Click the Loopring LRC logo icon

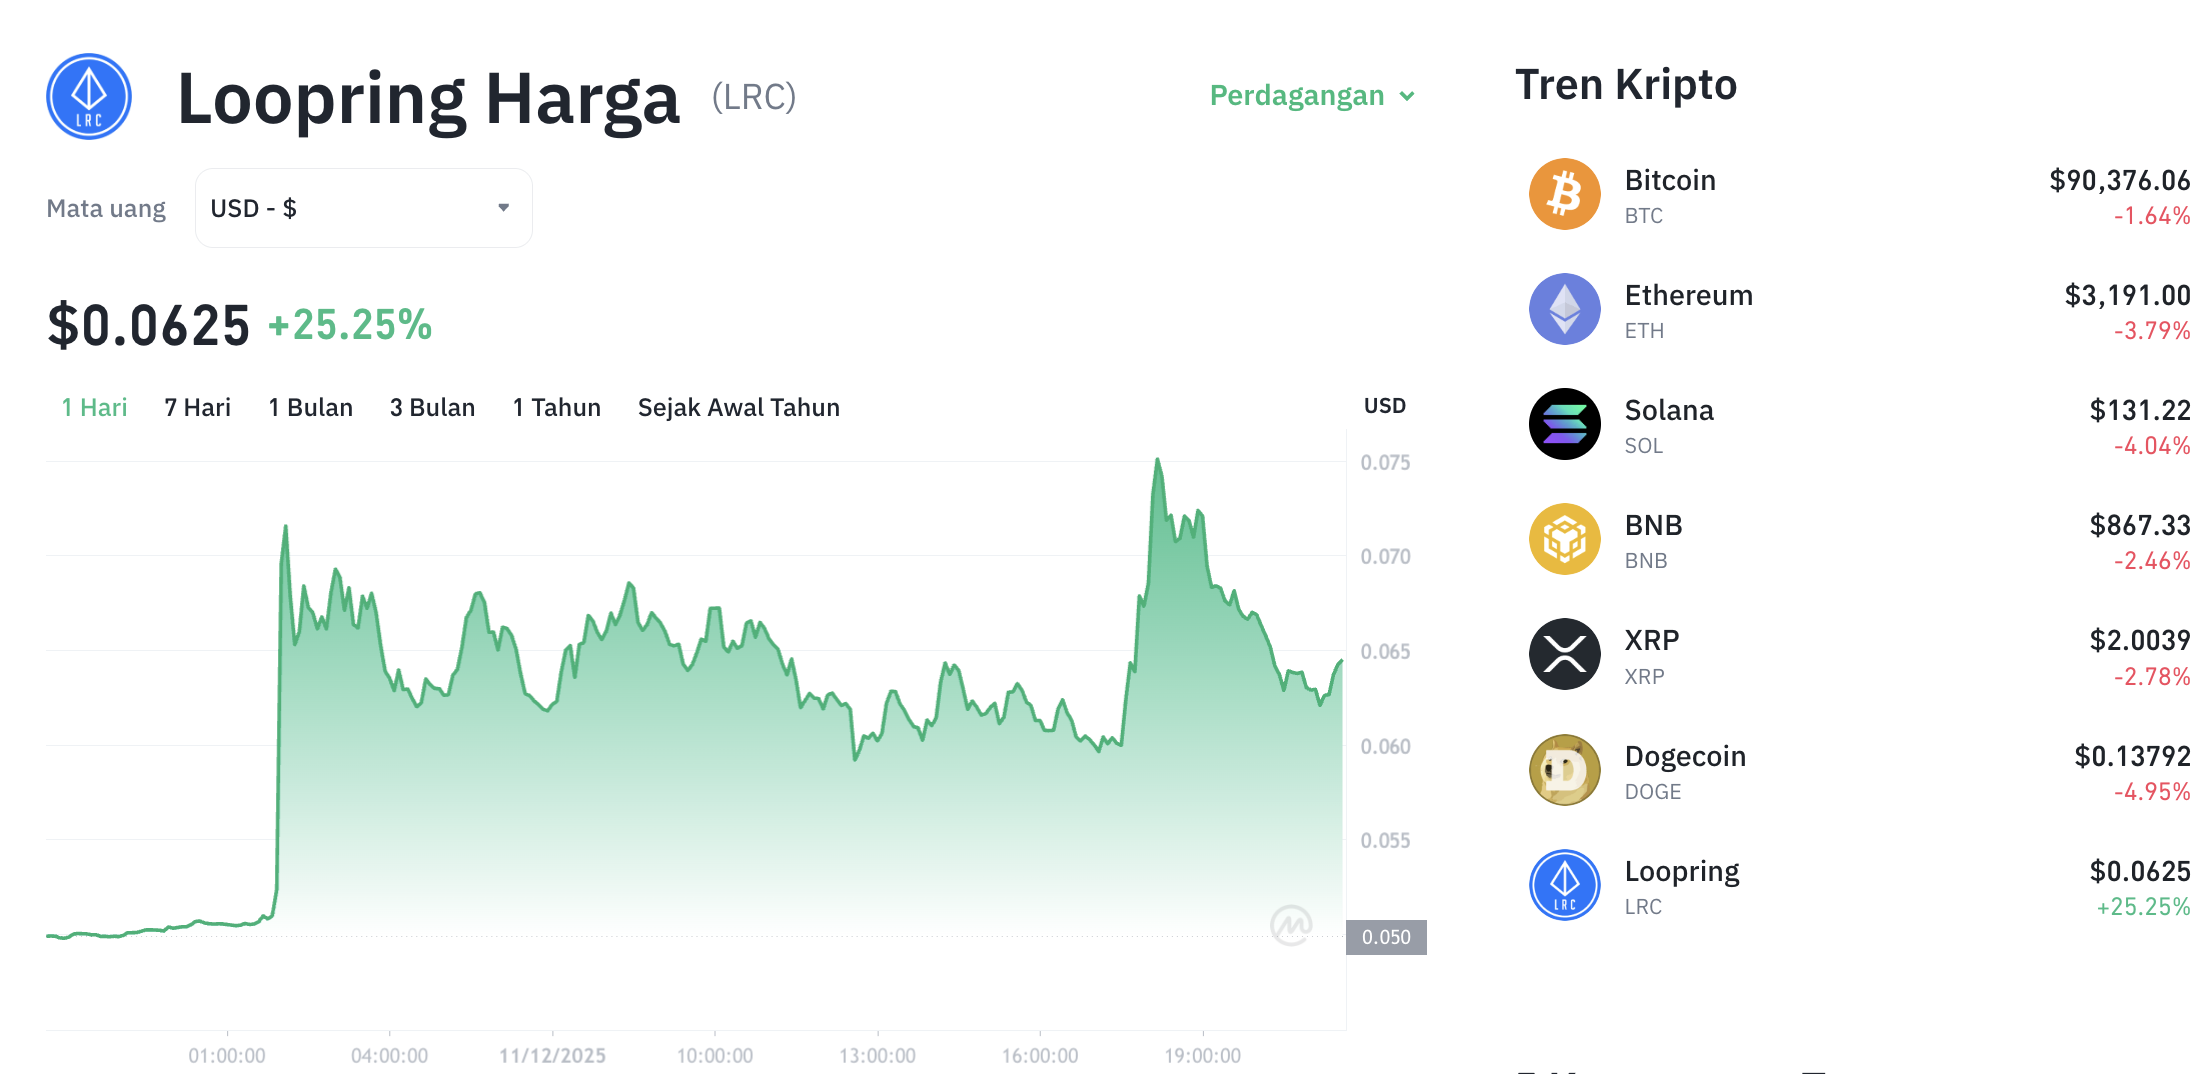pos(88,96)
